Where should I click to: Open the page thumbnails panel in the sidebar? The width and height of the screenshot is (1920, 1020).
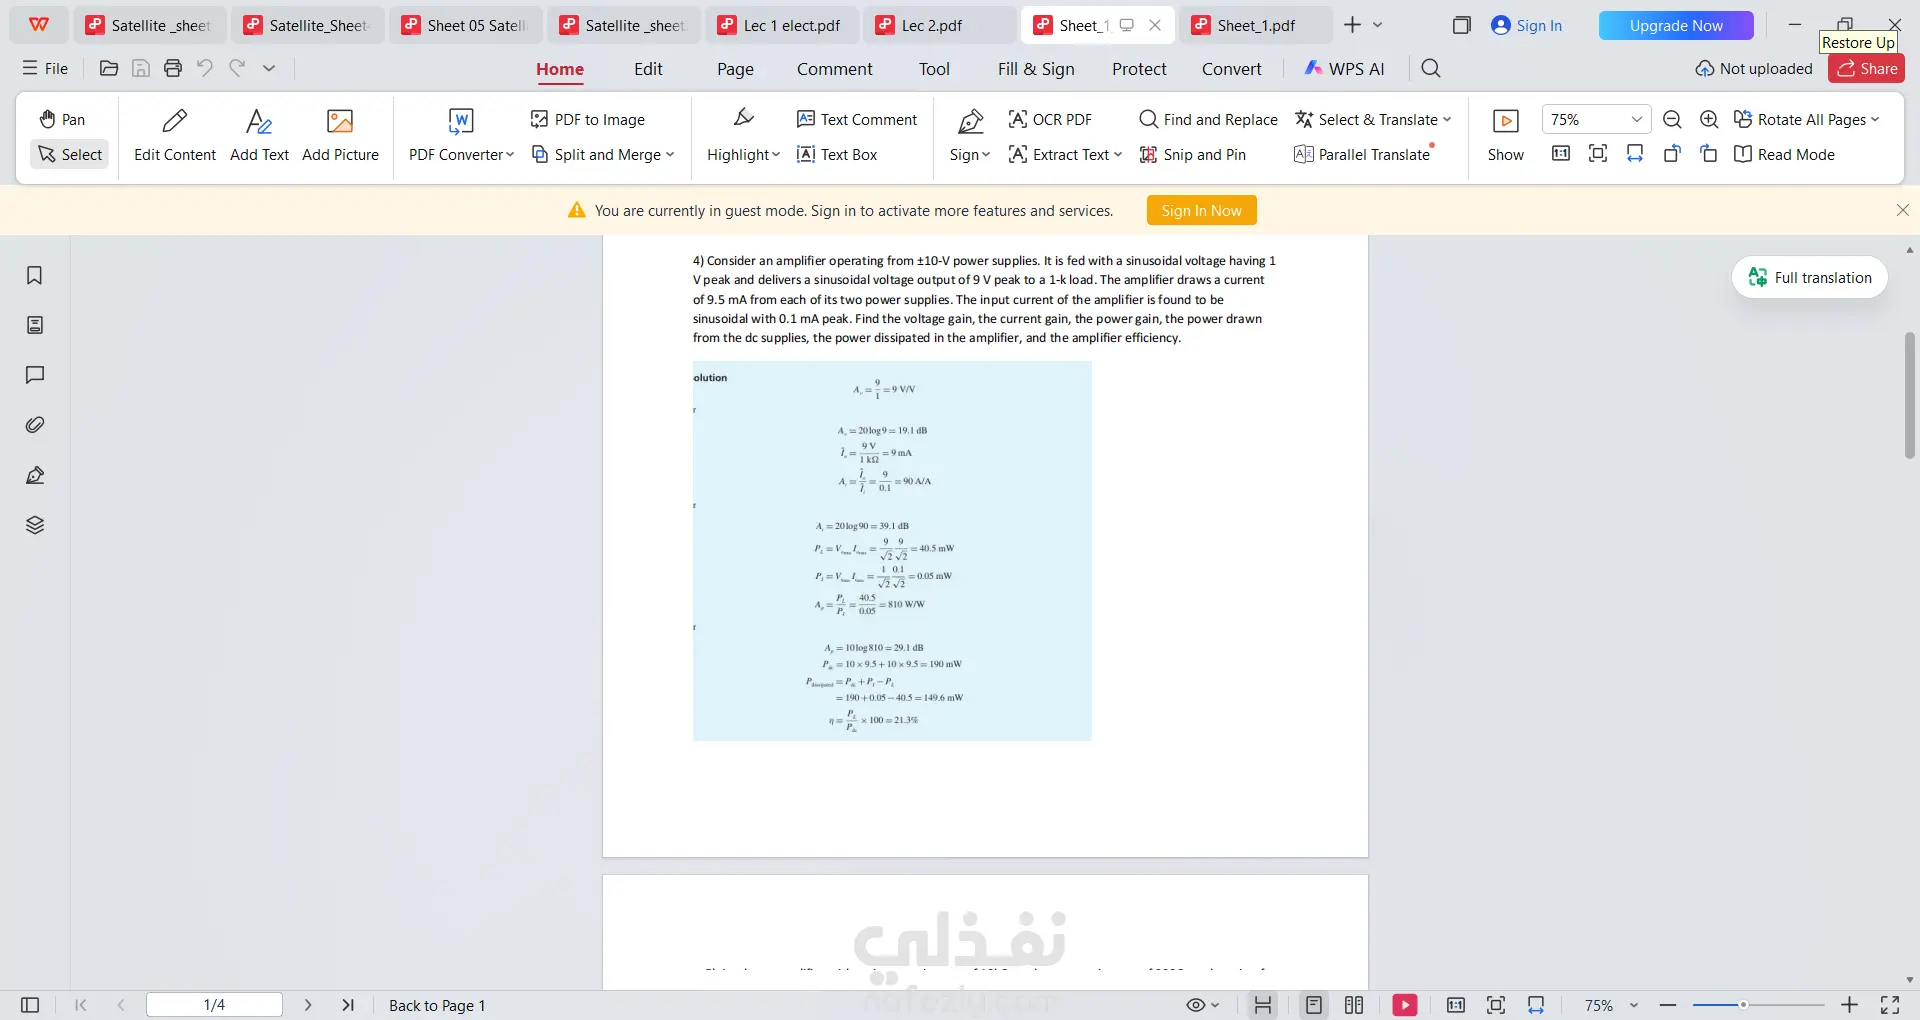(35, 325)
